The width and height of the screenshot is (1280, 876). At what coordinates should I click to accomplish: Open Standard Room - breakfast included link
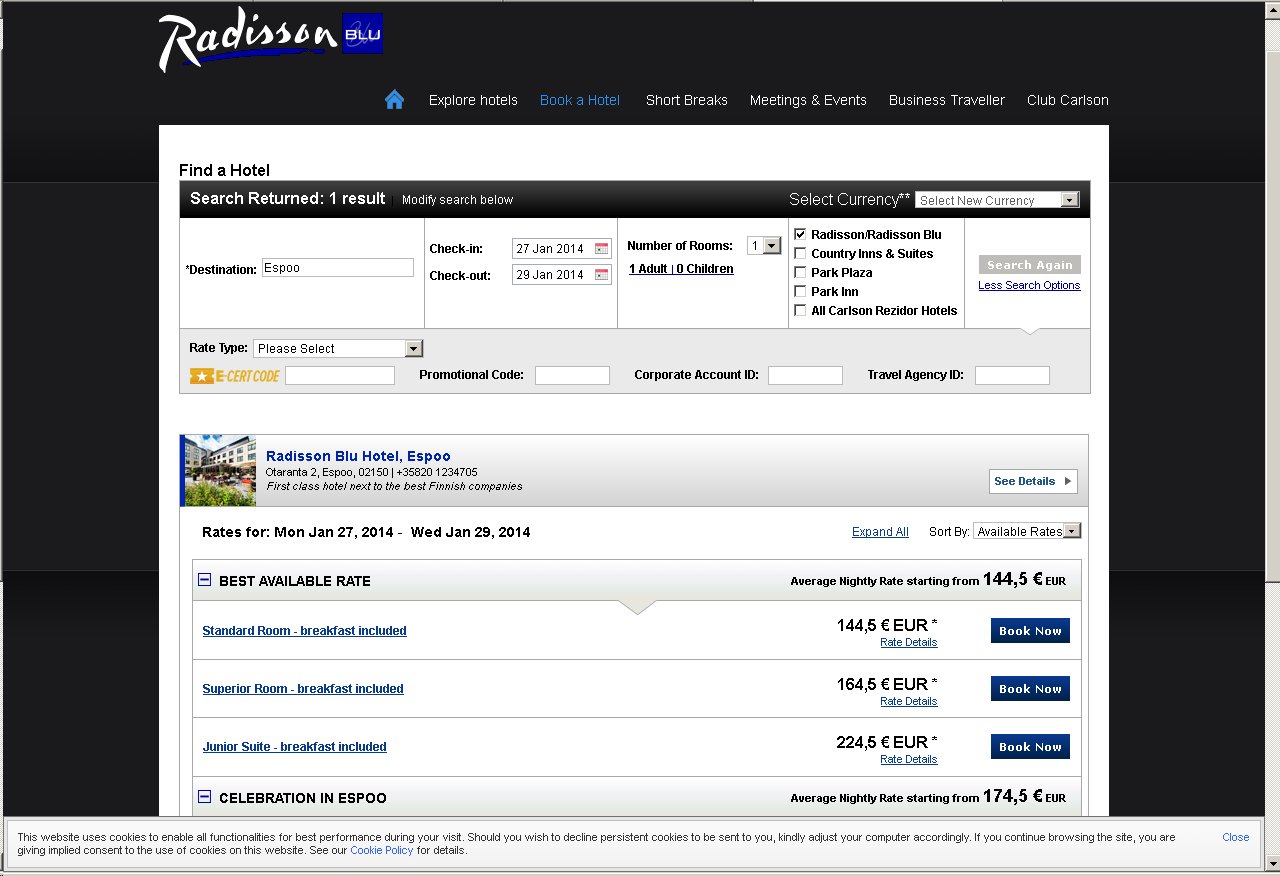304,631
